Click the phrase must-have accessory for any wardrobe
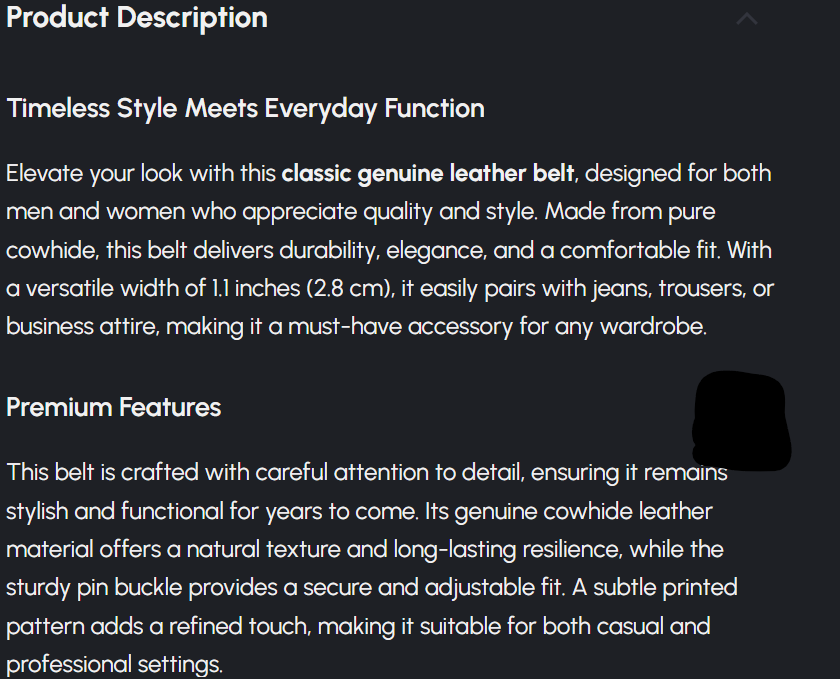The width and height of the screenshot is (840, 679). [497, 327]
